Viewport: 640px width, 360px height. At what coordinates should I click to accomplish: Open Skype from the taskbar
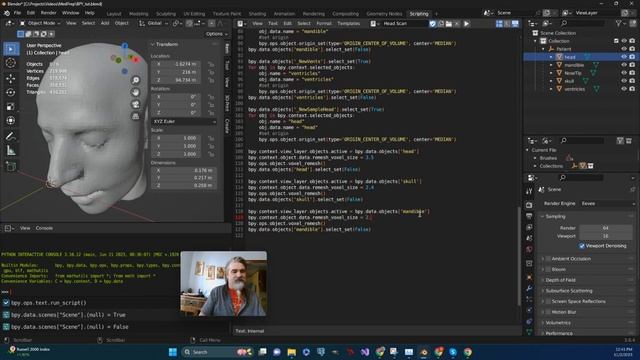[453, 352]
